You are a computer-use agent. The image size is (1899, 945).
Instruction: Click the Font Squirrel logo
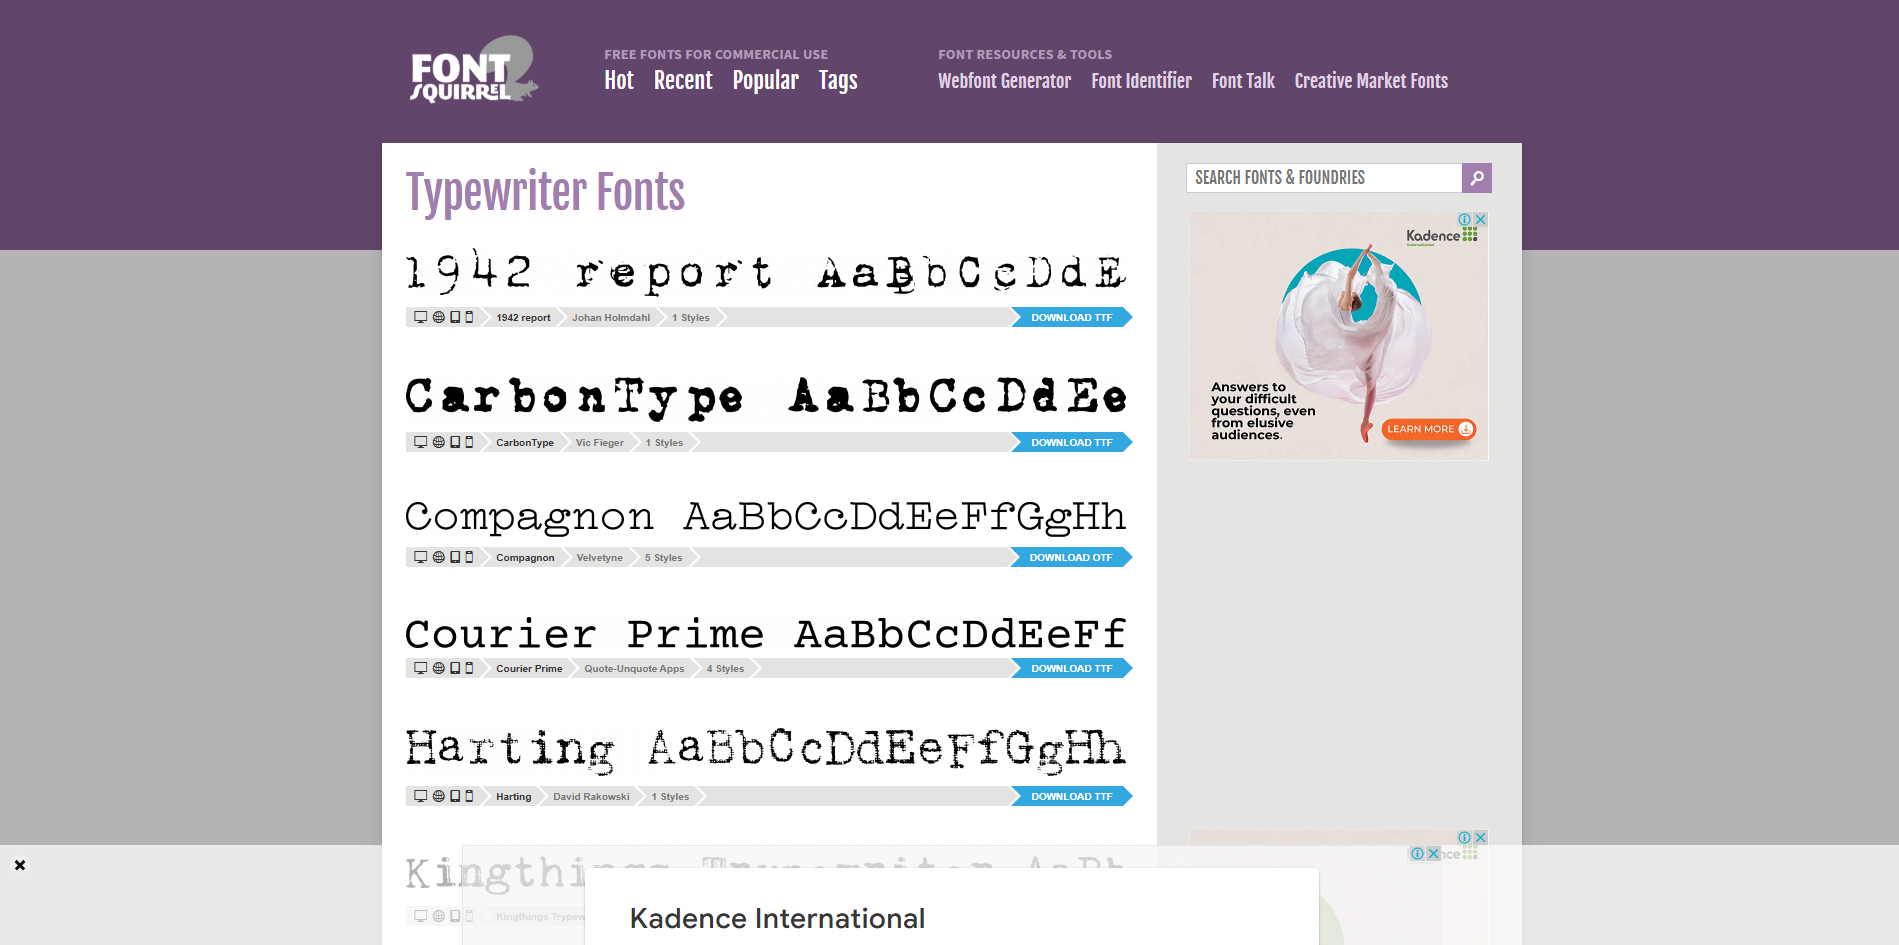473,73
